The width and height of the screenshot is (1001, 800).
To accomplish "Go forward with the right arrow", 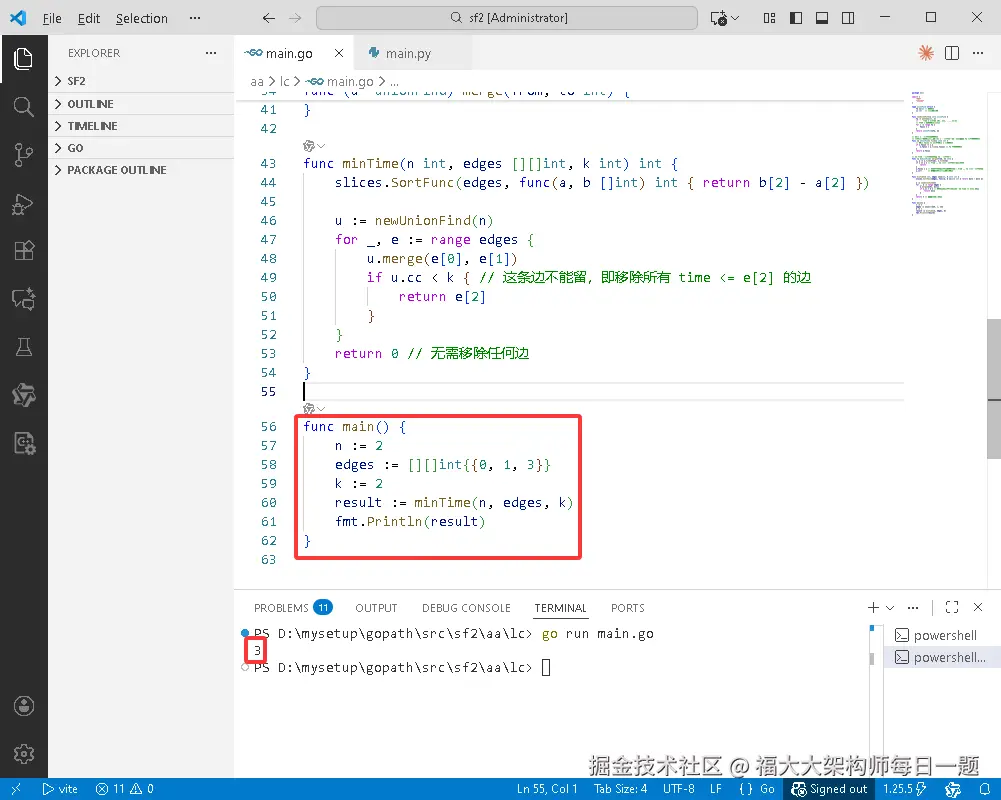I will tap(295, 18).
